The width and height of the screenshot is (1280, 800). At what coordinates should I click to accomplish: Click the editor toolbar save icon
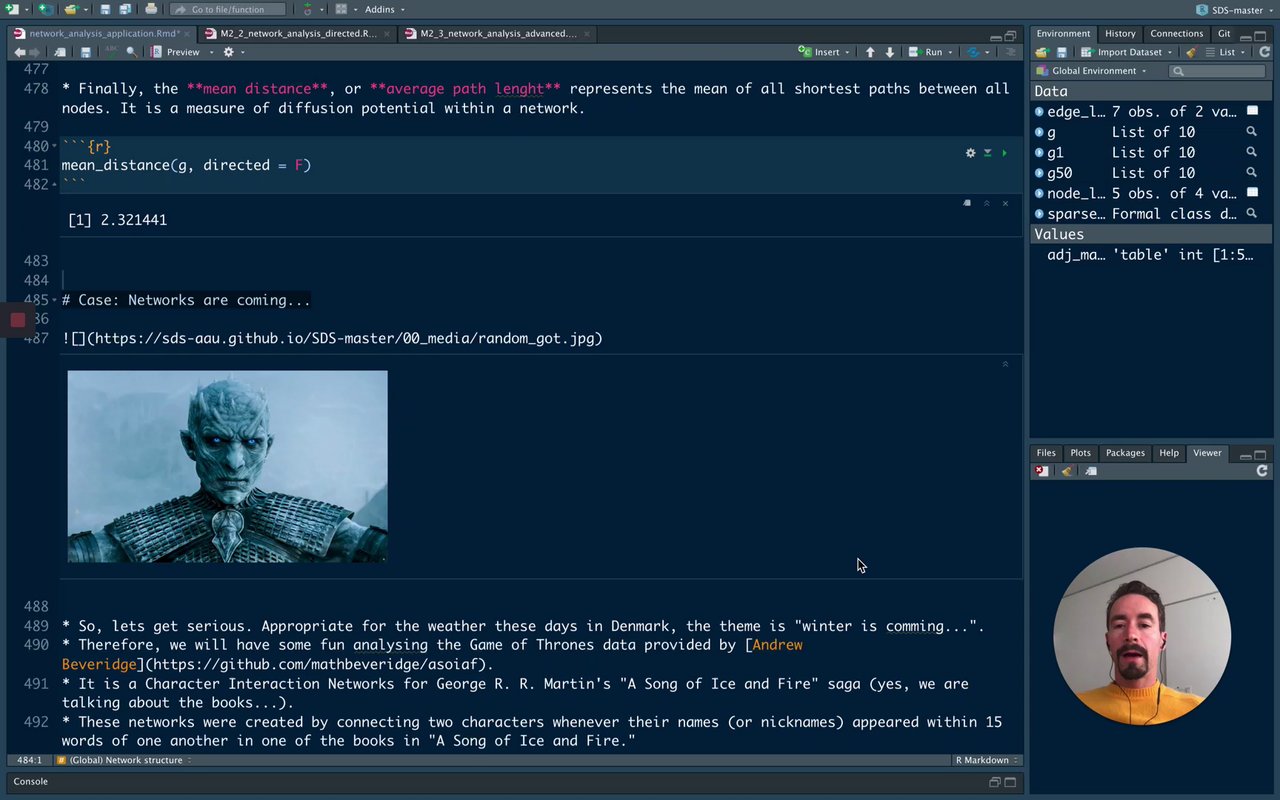pyautogui.click(x=86, y=52)
